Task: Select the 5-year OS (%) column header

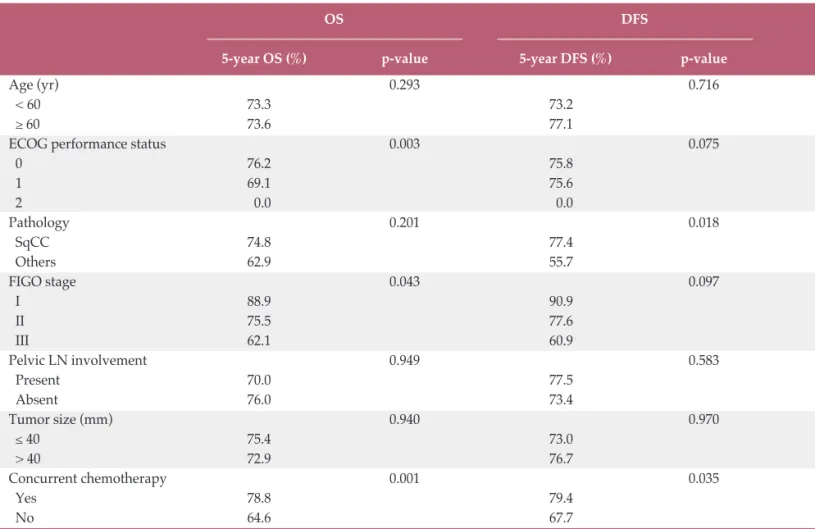Action: coord(264,58)
